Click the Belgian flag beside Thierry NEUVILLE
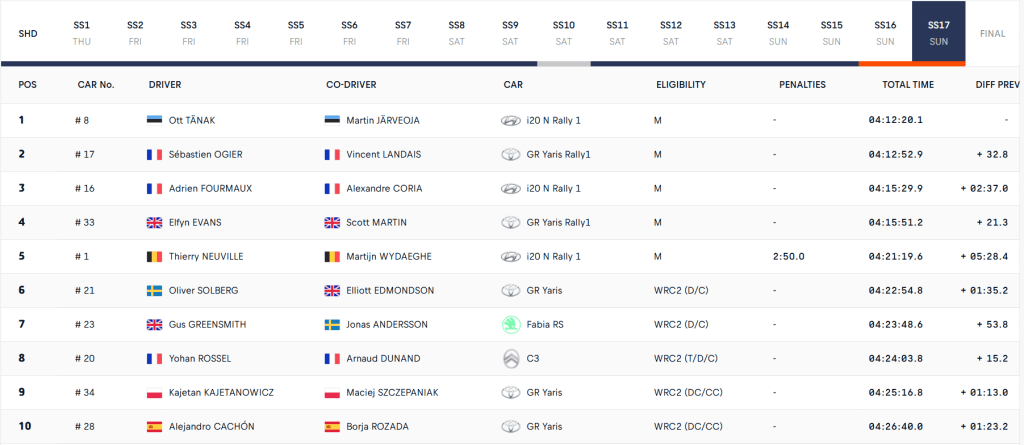1024x445 pixels. point(154,256)
